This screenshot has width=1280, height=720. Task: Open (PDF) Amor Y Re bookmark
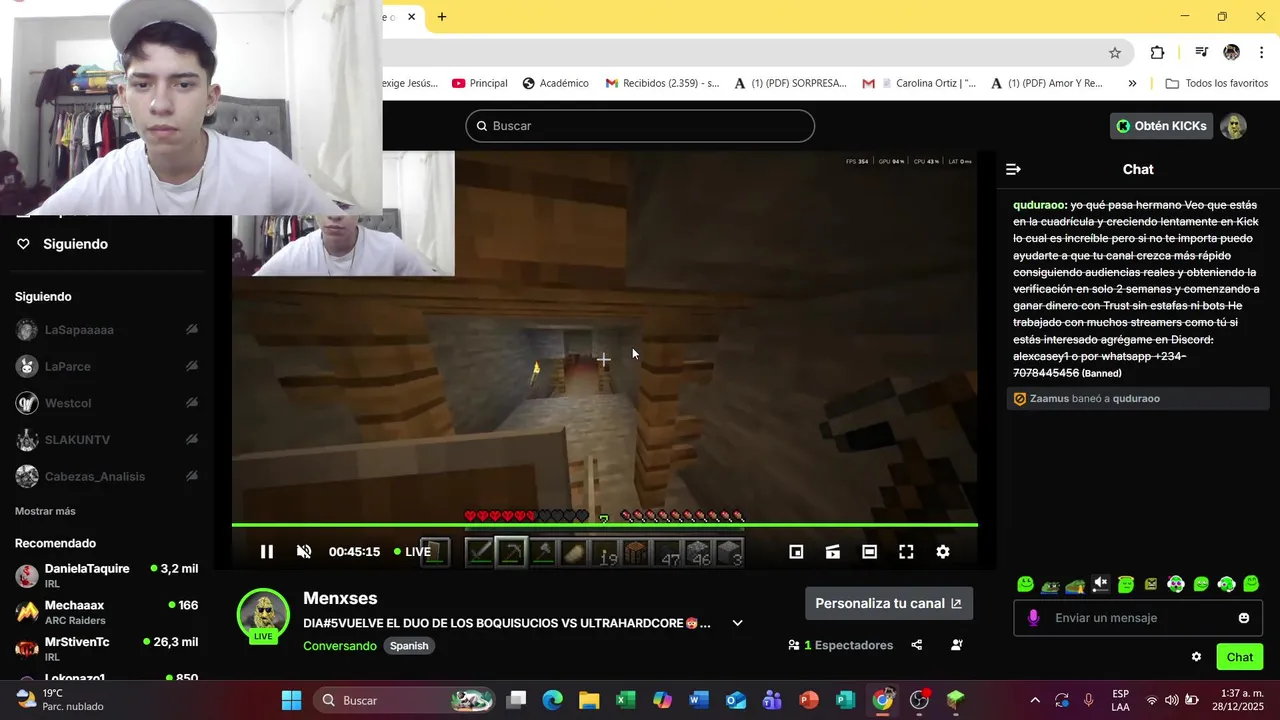(x=1047, y=83)
